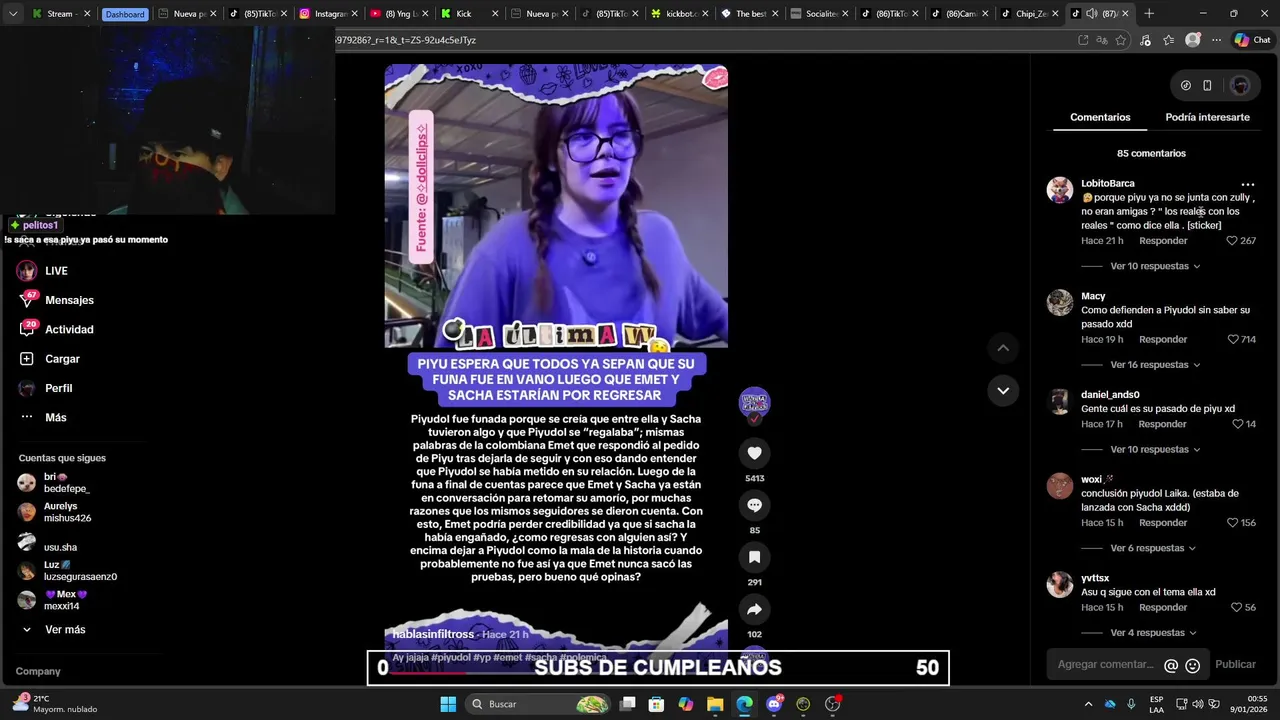1280x720 pixels.
Task: Like daniel_ands0's comment
Action: tap(1237, 424)
